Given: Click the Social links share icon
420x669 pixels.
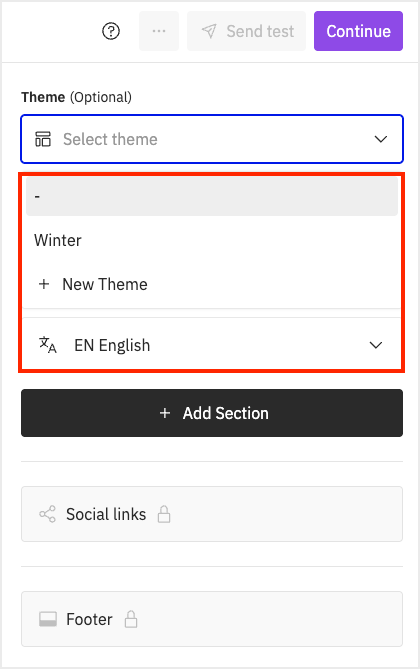Looking at the screenshot, I should point(47,514).
